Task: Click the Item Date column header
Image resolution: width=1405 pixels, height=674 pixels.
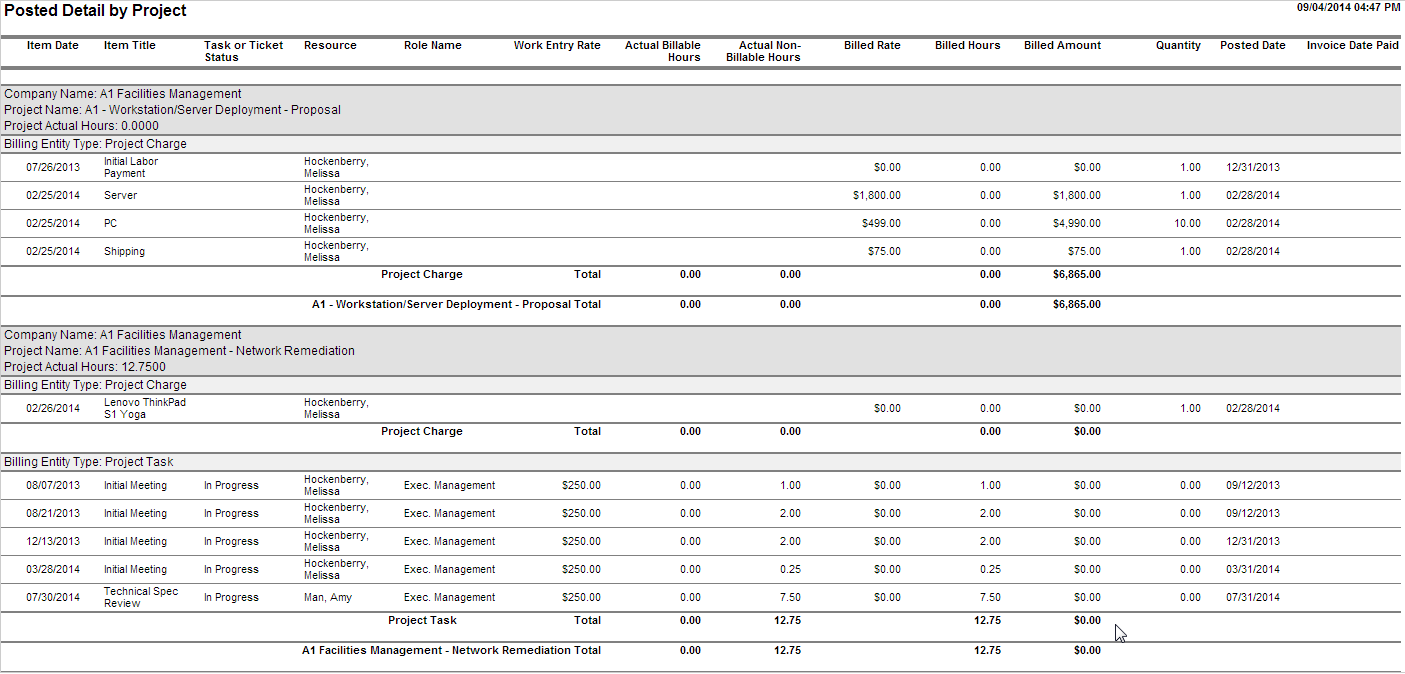Action: click(52, 45)
